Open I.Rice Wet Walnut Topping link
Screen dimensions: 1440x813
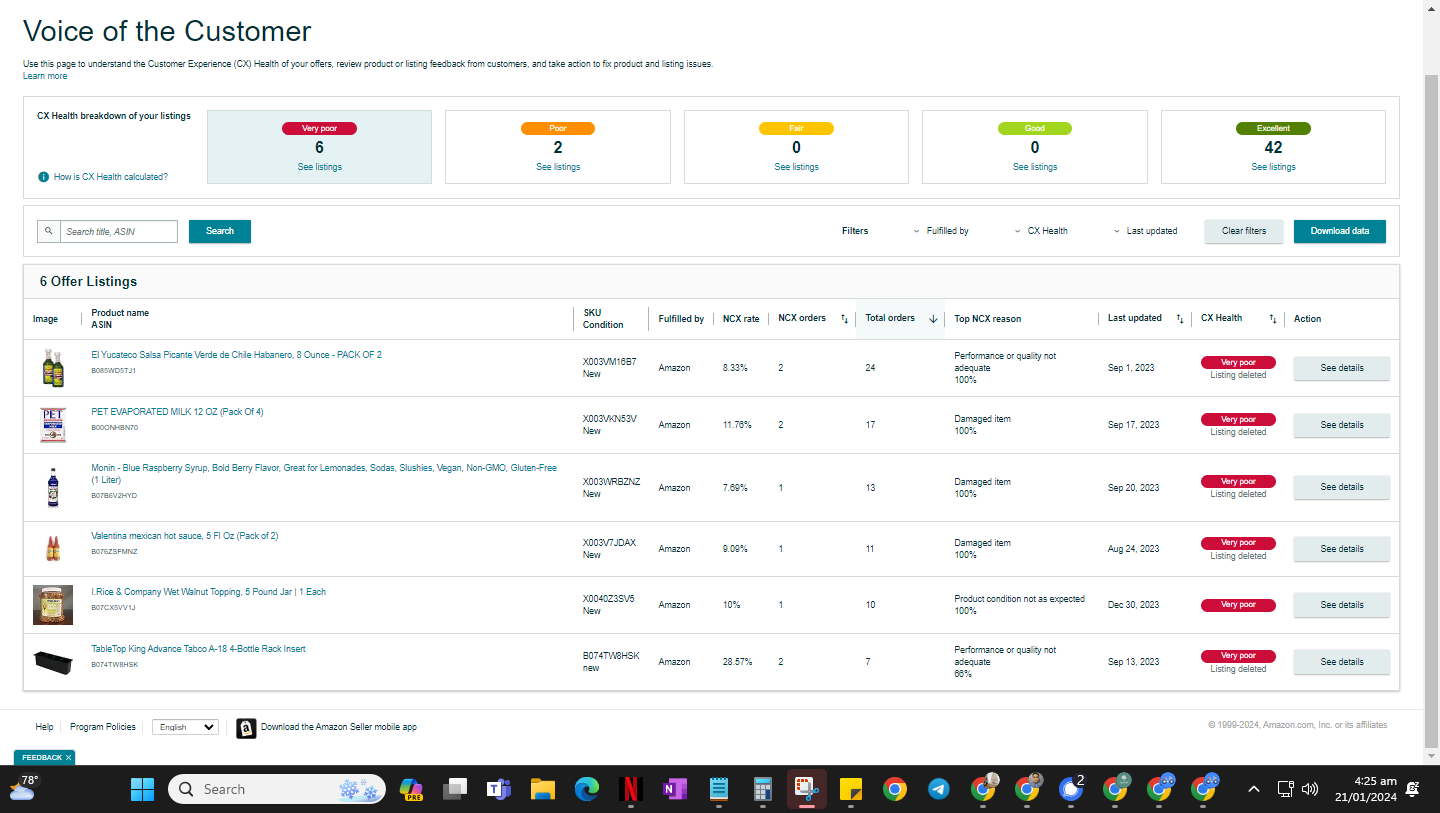click(208, 592)
